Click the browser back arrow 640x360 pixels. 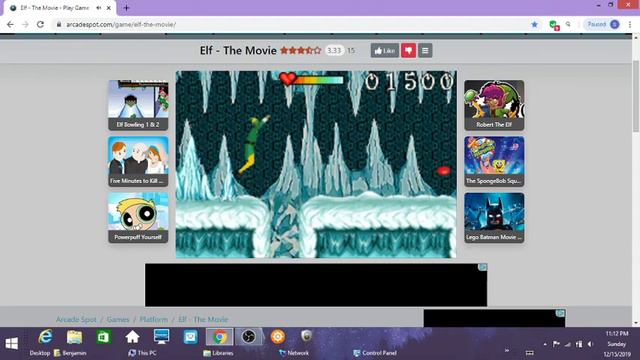coord(10,24)
